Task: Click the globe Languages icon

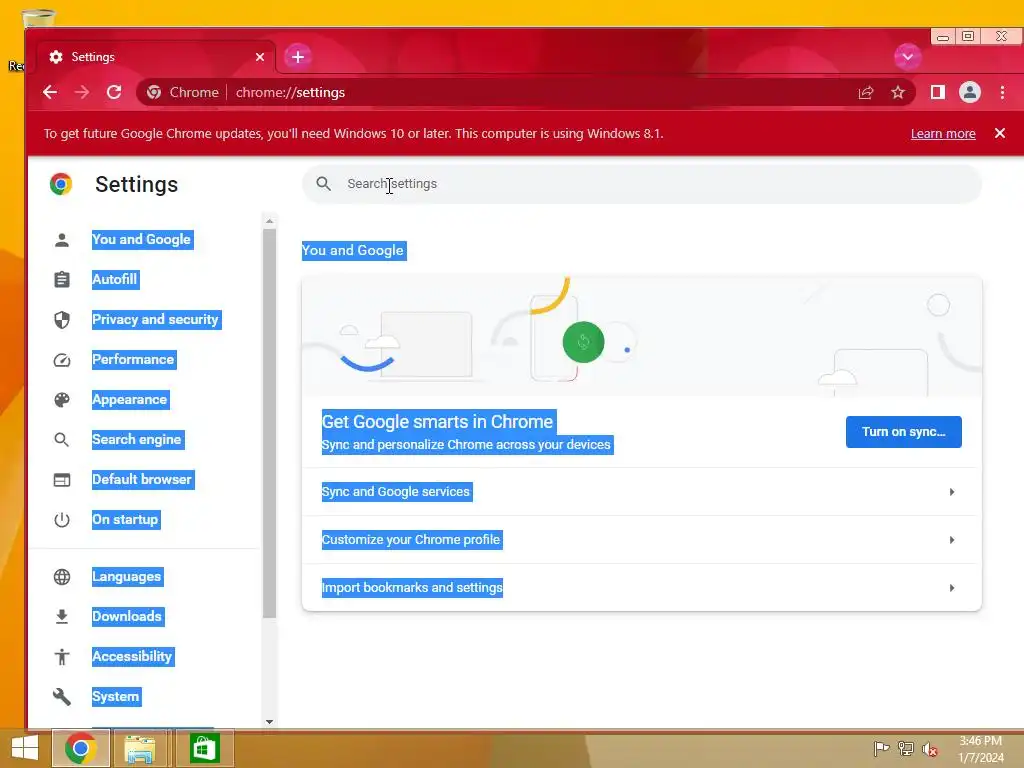Action: point(62,577)
